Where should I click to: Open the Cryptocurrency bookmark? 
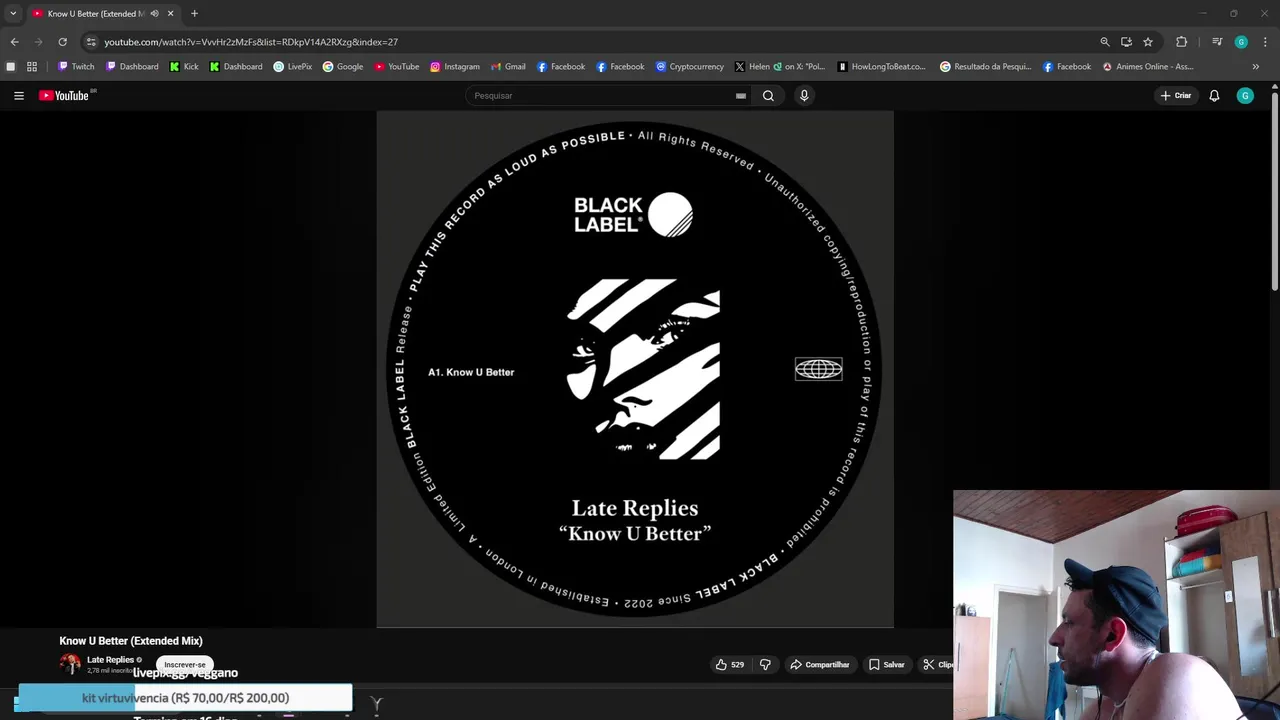coord(690,67)
